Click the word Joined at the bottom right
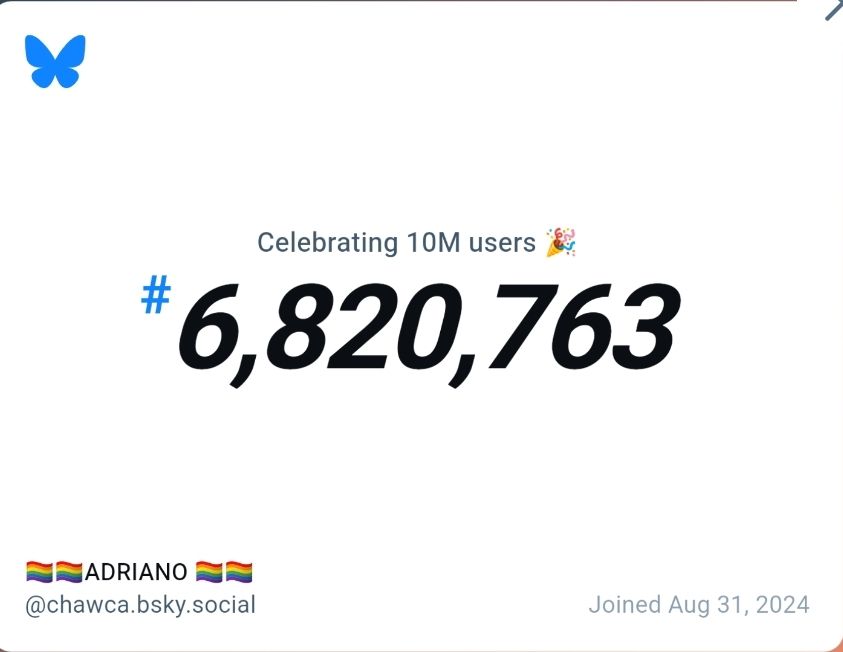Screen dimensions: 843x652 (625, 605)
